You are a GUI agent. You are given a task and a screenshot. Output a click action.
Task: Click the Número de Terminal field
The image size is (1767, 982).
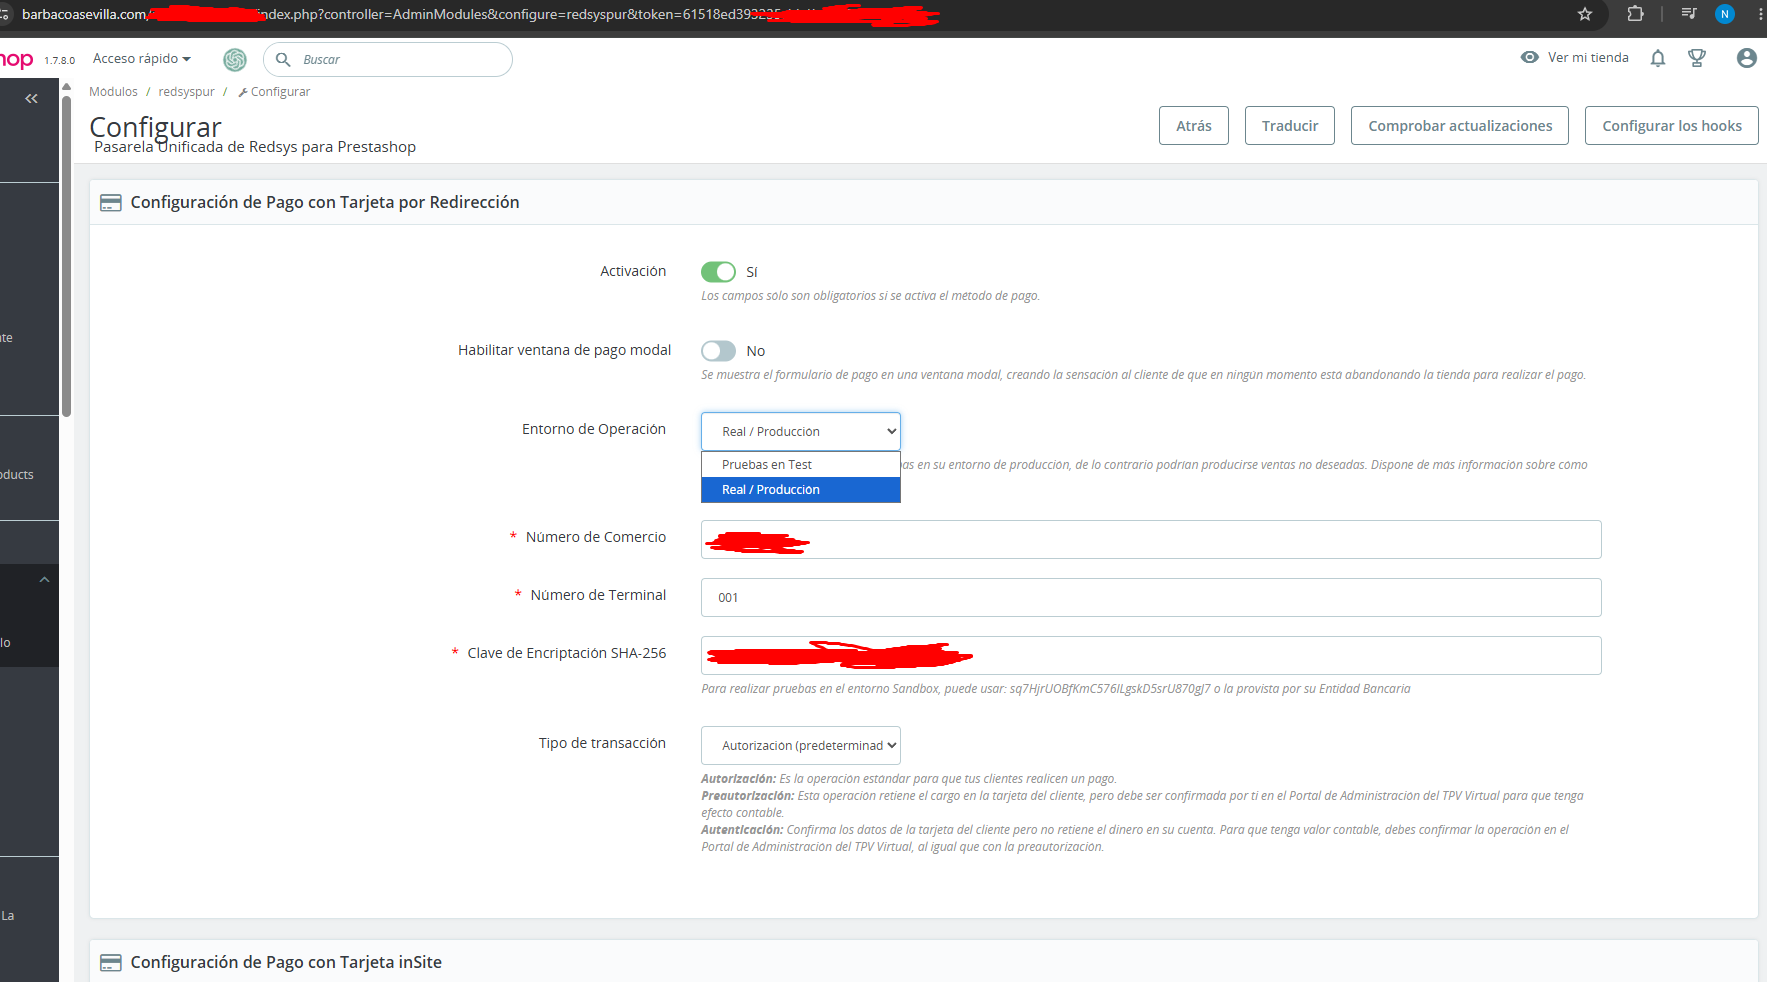1151,598
